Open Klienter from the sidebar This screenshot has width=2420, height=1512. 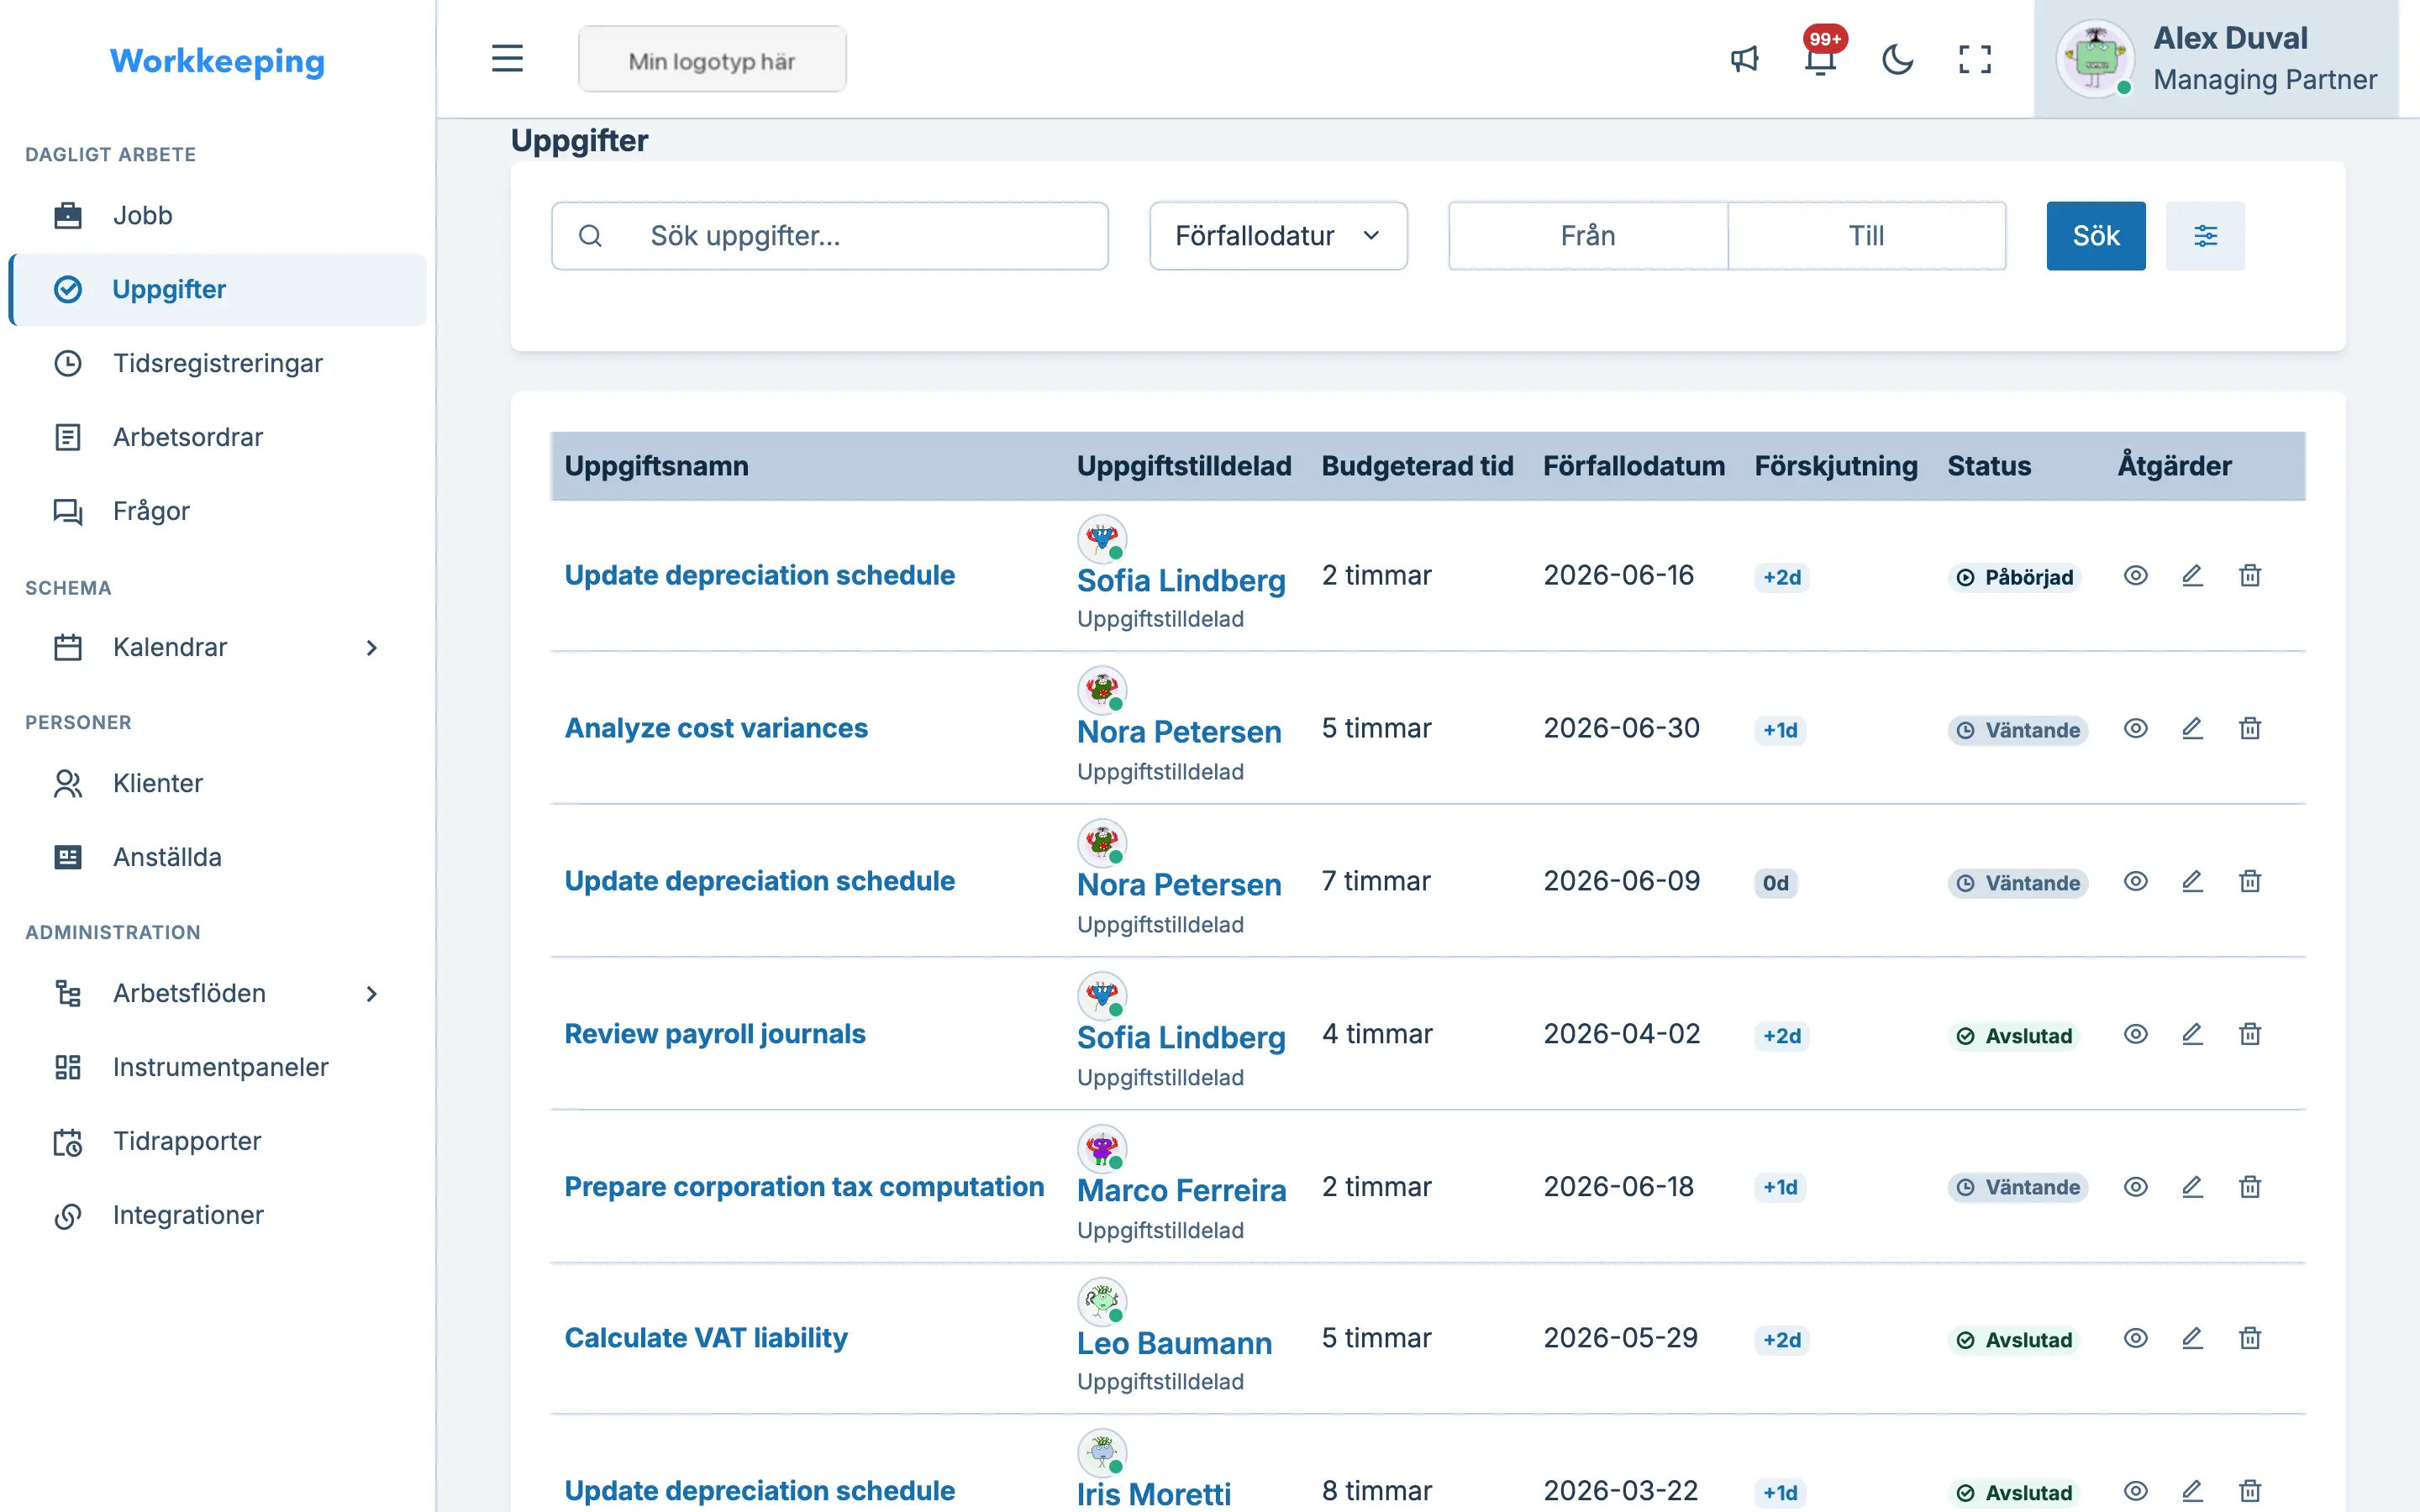pos(217,783)
